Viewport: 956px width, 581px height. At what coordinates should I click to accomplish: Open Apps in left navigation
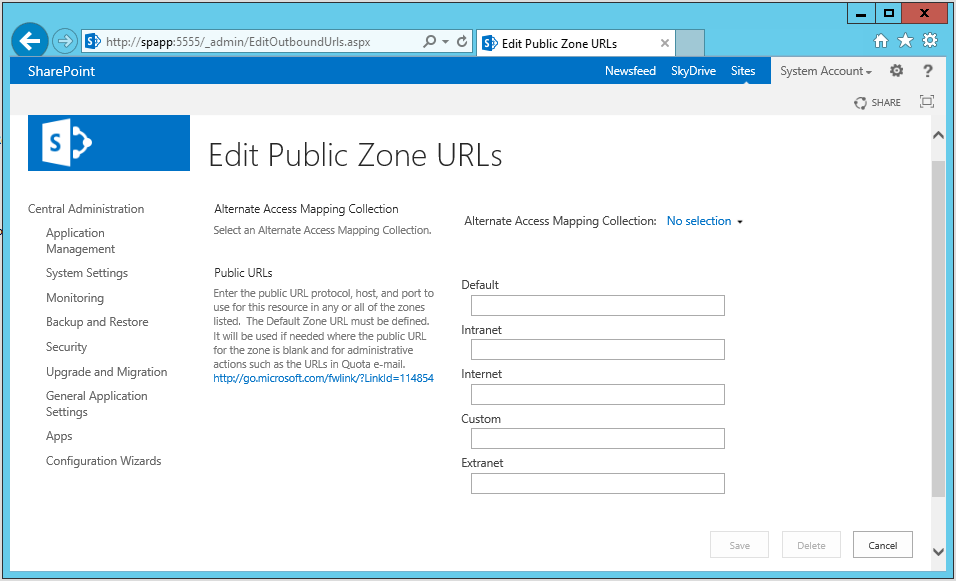tap(59, 437)
